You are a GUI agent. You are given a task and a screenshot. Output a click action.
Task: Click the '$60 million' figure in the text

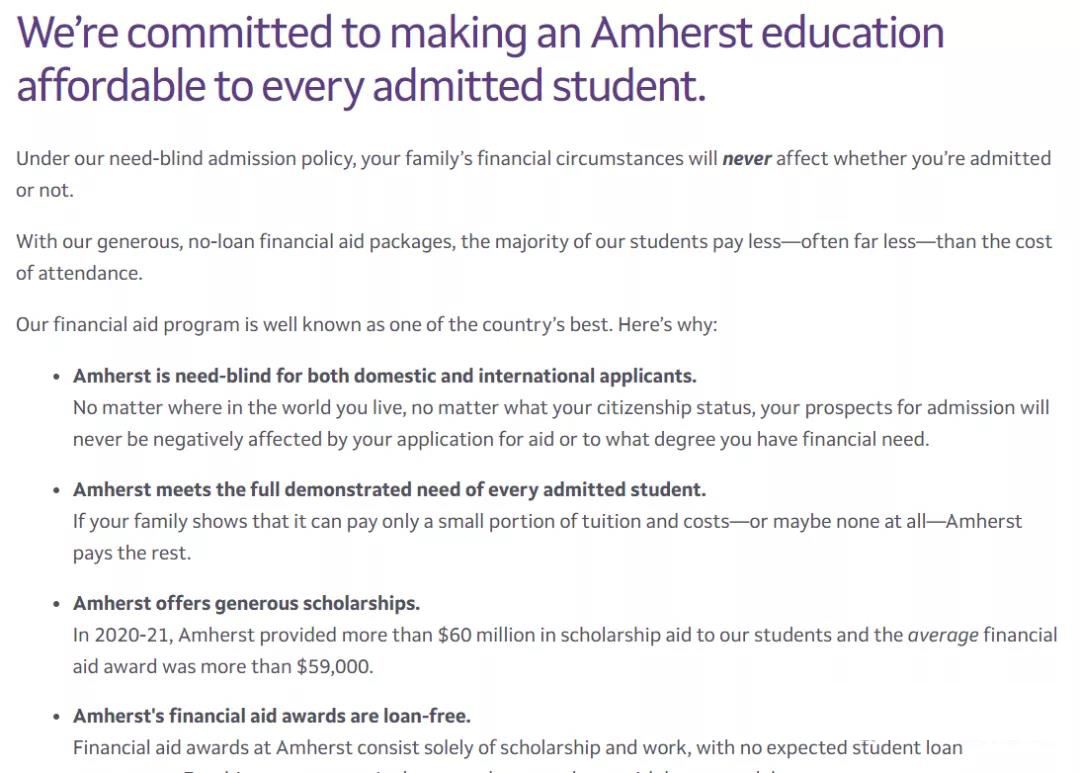486,635
